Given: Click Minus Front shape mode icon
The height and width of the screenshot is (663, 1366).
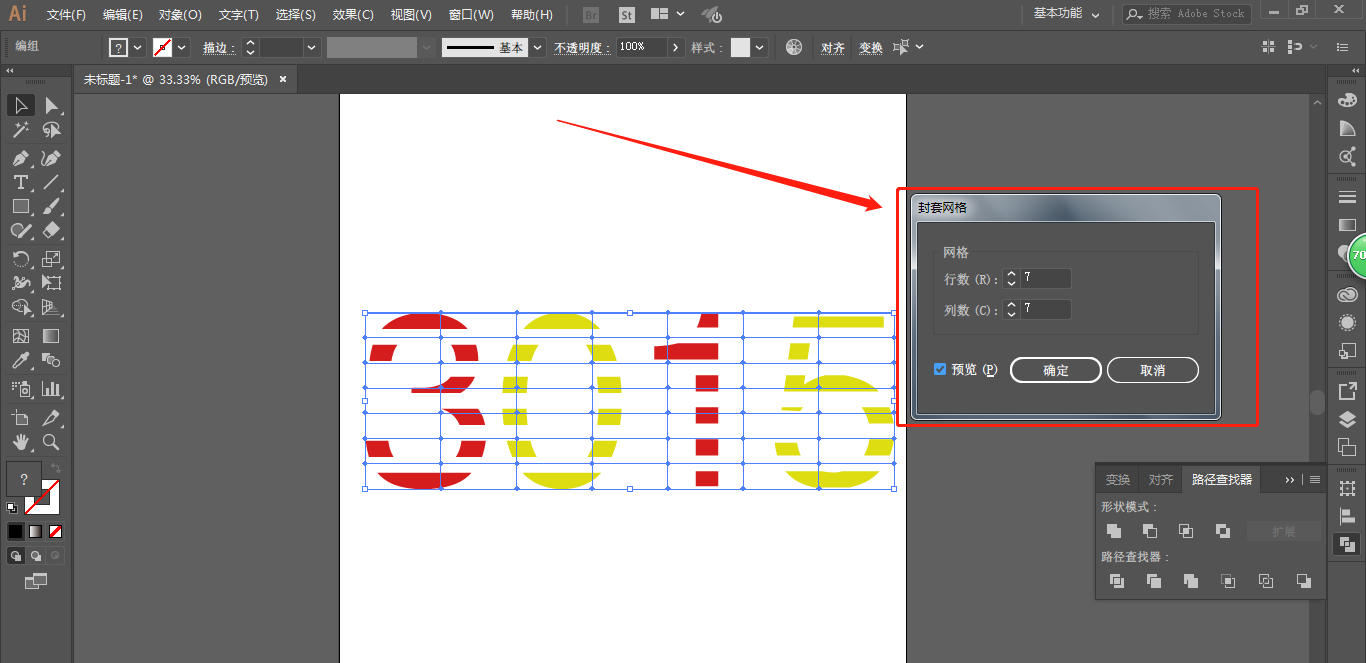Looking at the screenshot, I should click(x=1150, y=531).
